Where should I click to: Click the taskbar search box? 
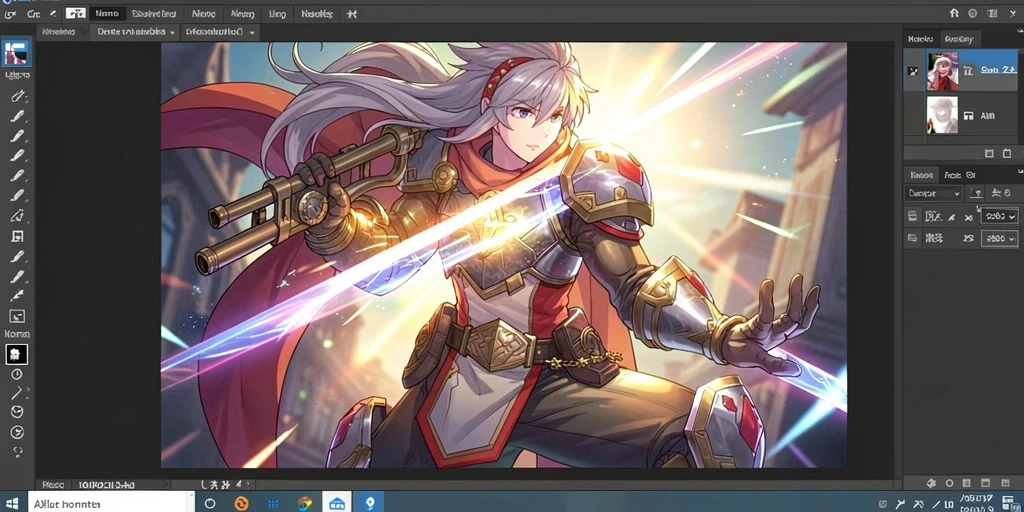click(111, 503)
